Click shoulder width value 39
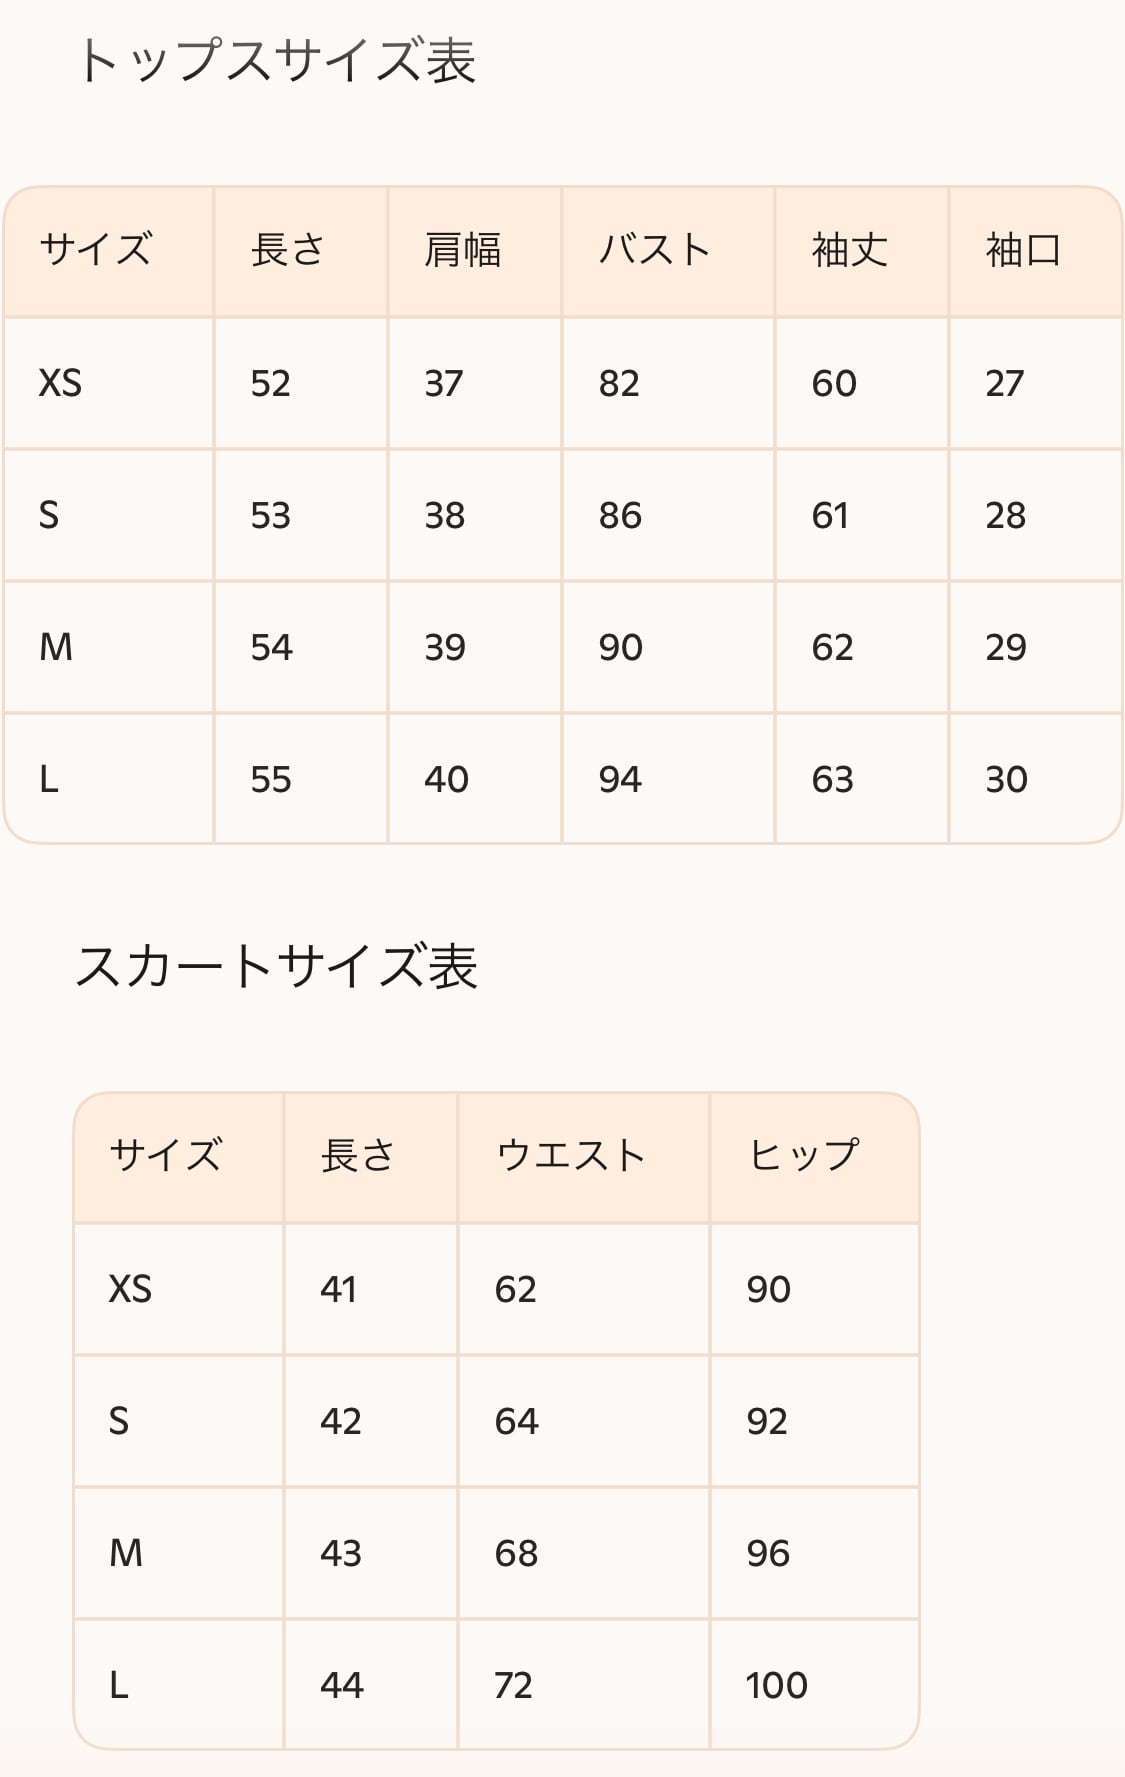The height and width of the screenshot is (1777, 1125). (445, 647)
